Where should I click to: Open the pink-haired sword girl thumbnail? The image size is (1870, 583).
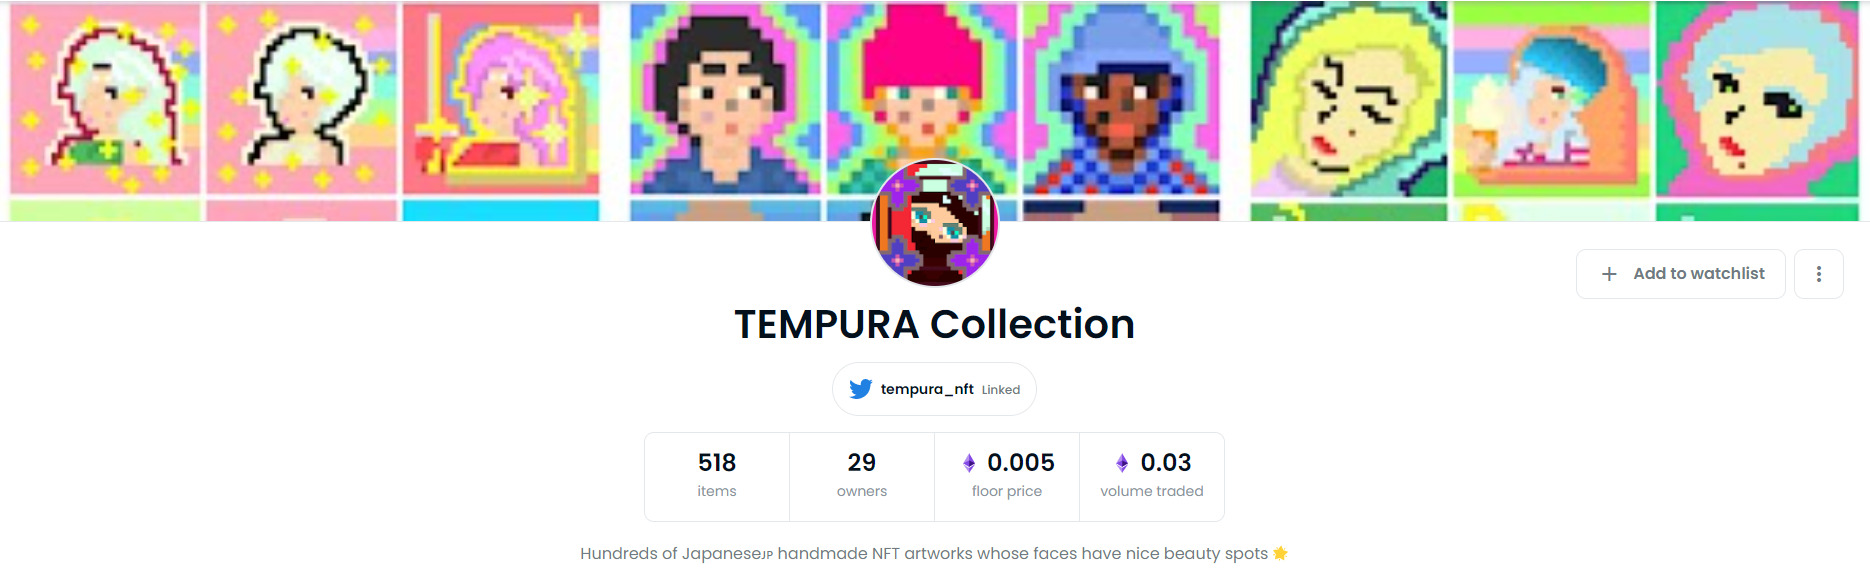pyautogui.click(x=501, y=98)
